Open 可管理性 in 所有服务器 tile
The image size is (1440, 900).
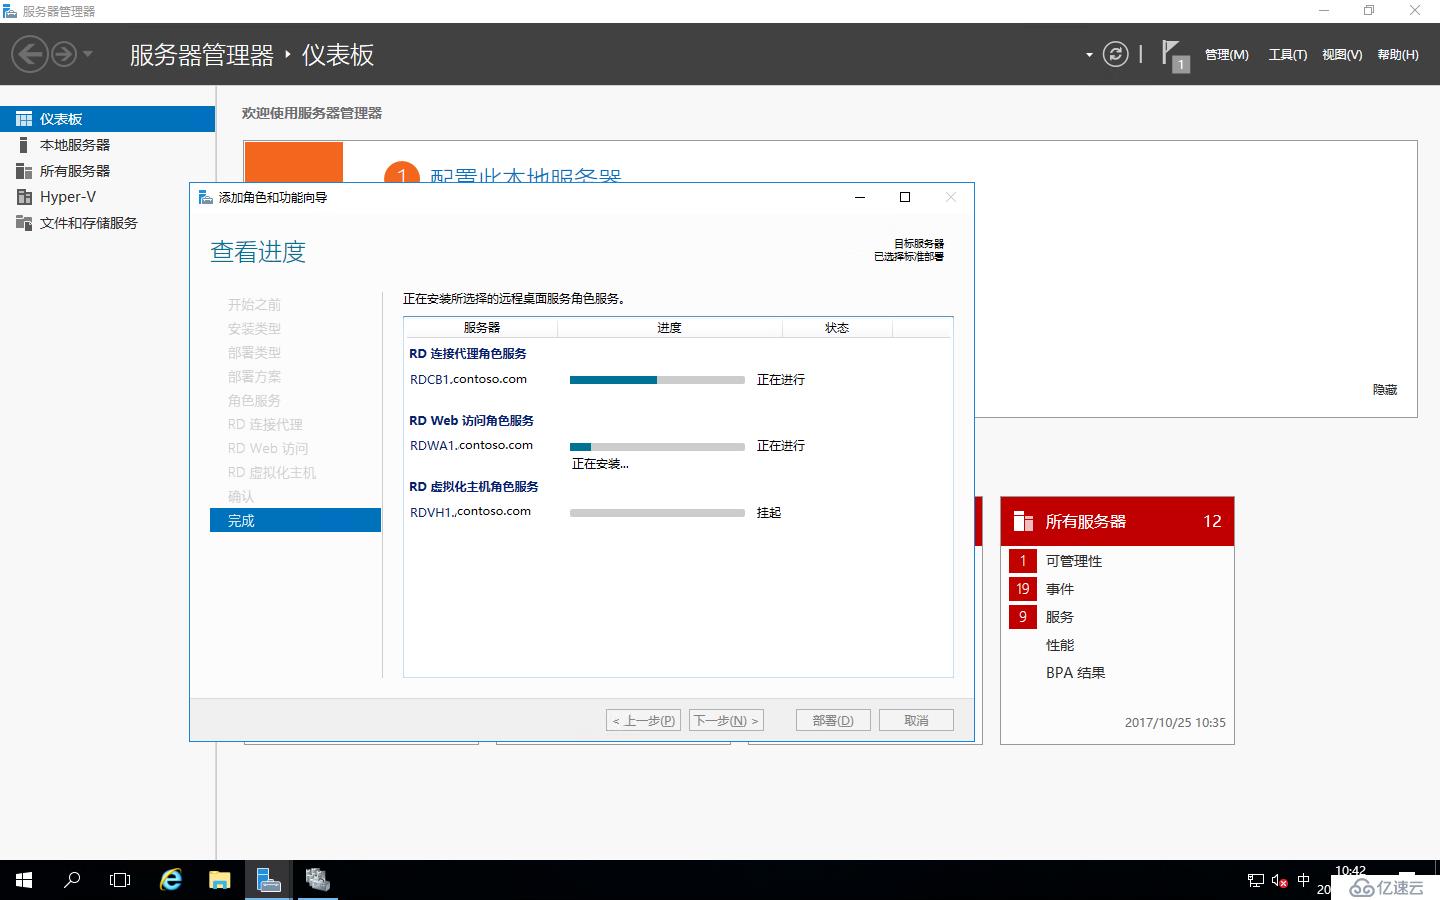[1074, 561]
